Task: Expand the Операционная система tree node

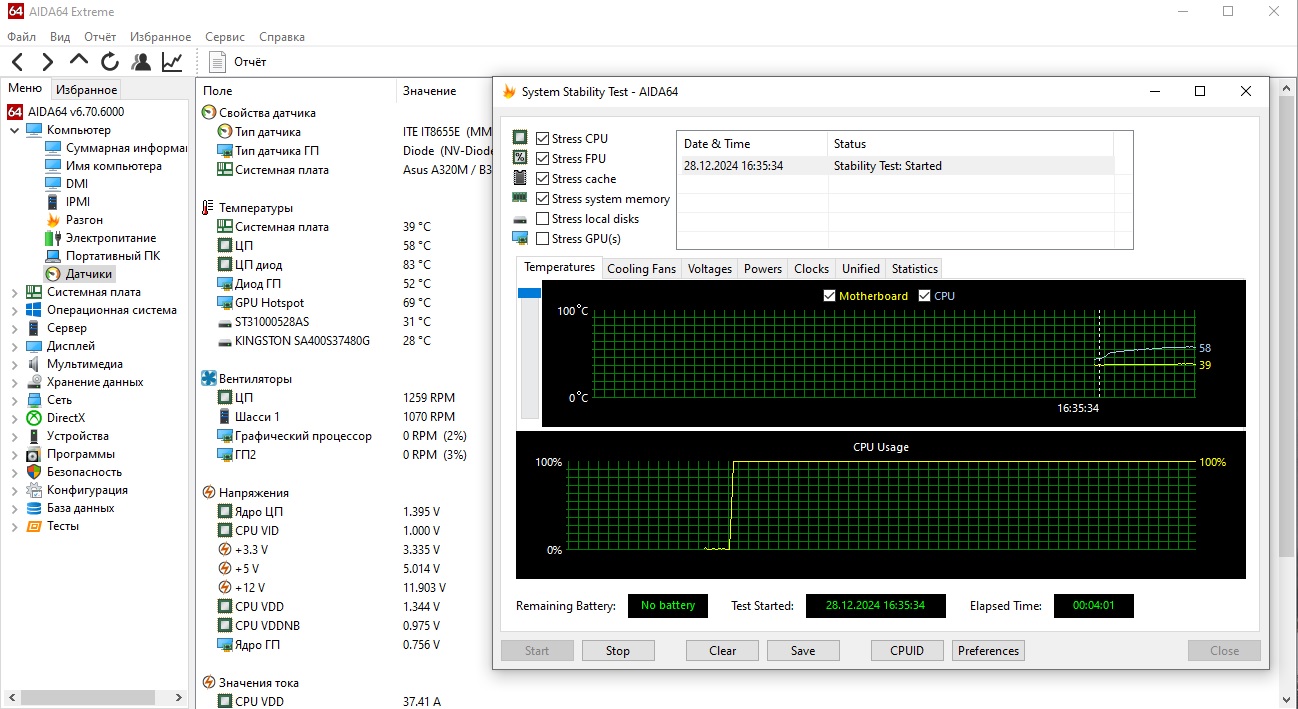Action: [14, 310]
